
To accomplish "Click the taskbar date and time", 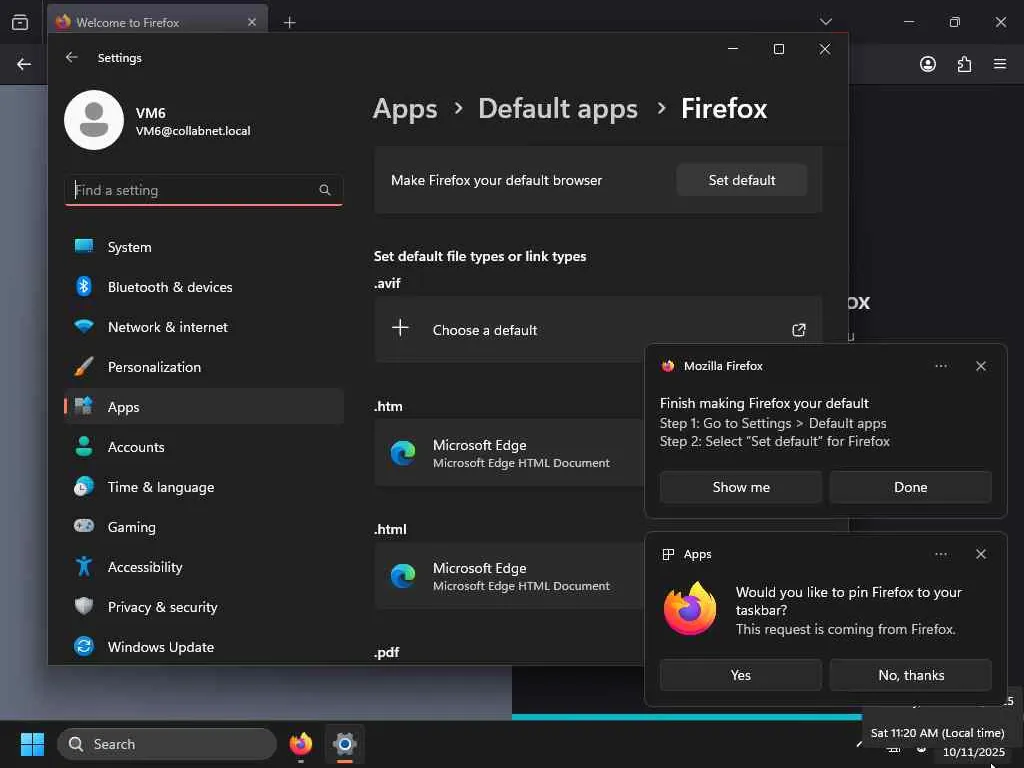I will 973,752.
